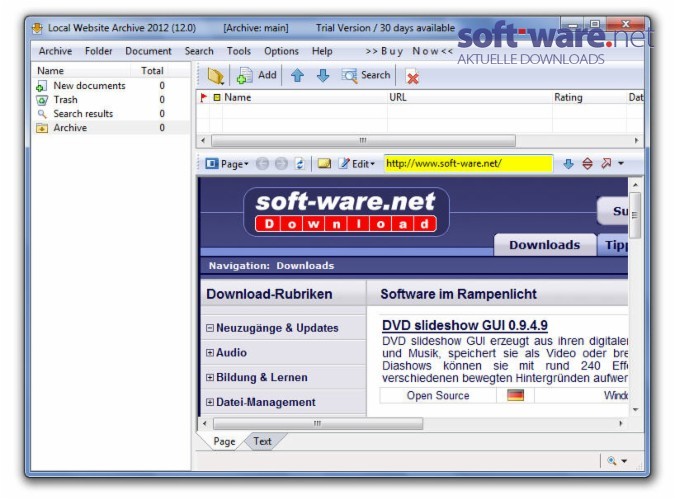Click the >> Buy Now << link
The image size is (675, 500).
tap(409, 51)
